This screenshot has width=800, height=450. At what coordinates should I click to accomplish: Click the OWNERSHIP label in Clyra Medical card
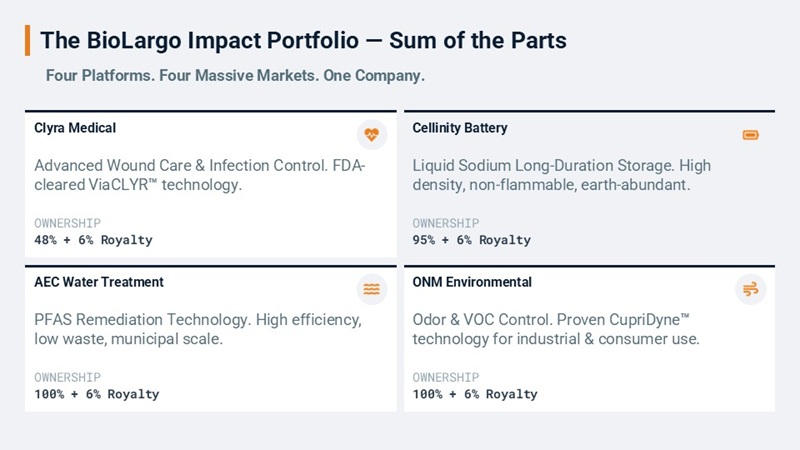pos(67,223)
